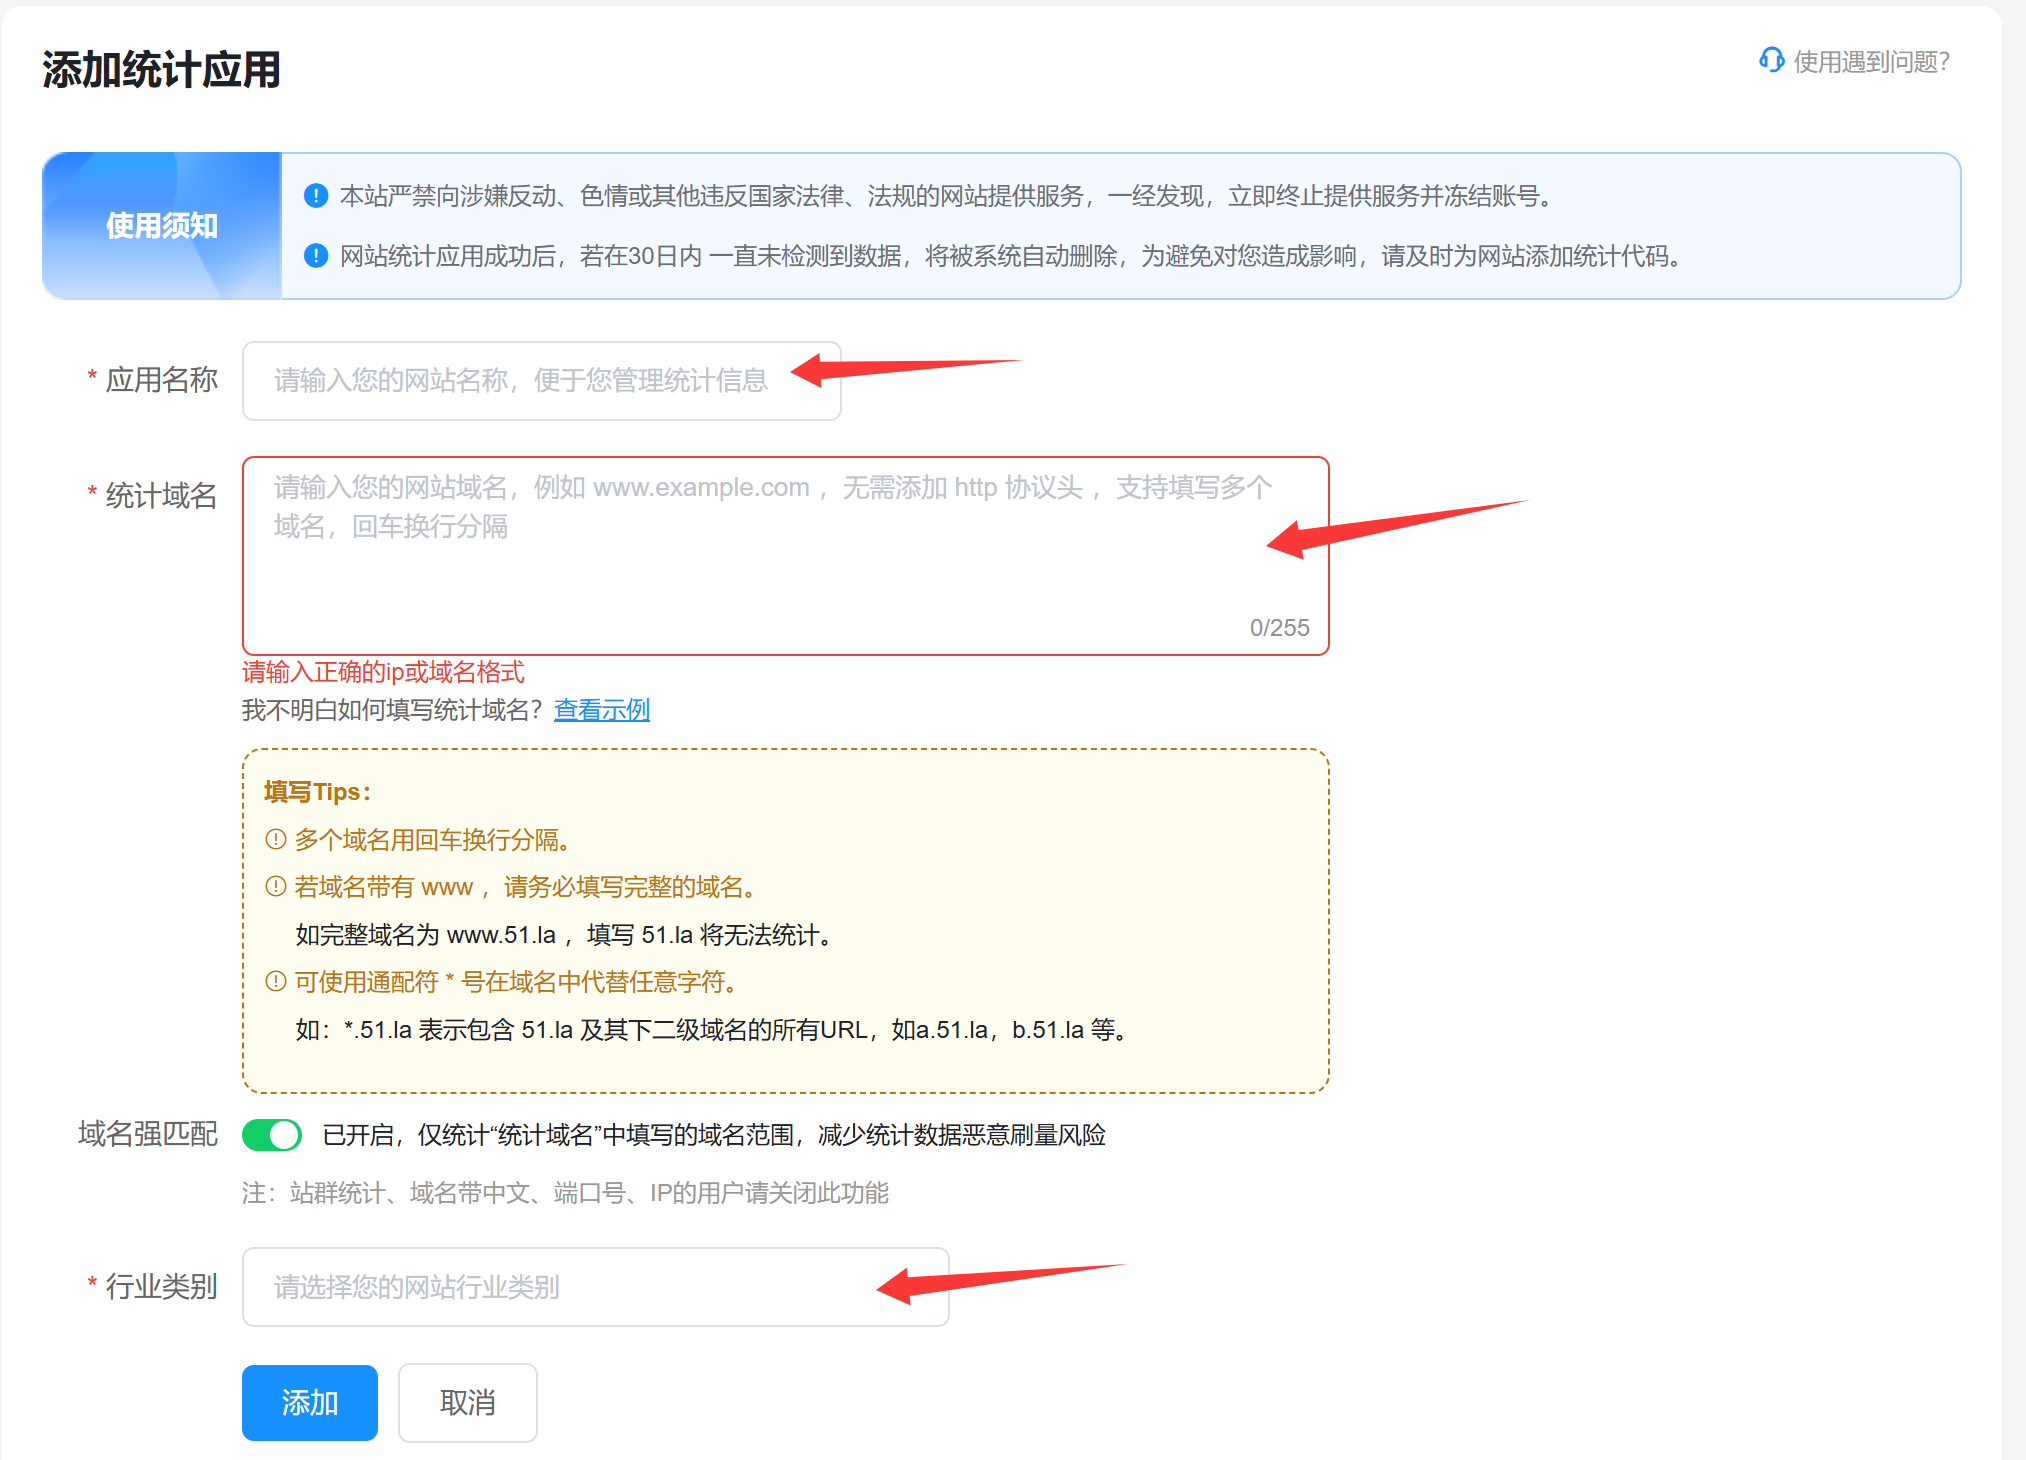Click first blue notice exclamation icon

(316, 196)
